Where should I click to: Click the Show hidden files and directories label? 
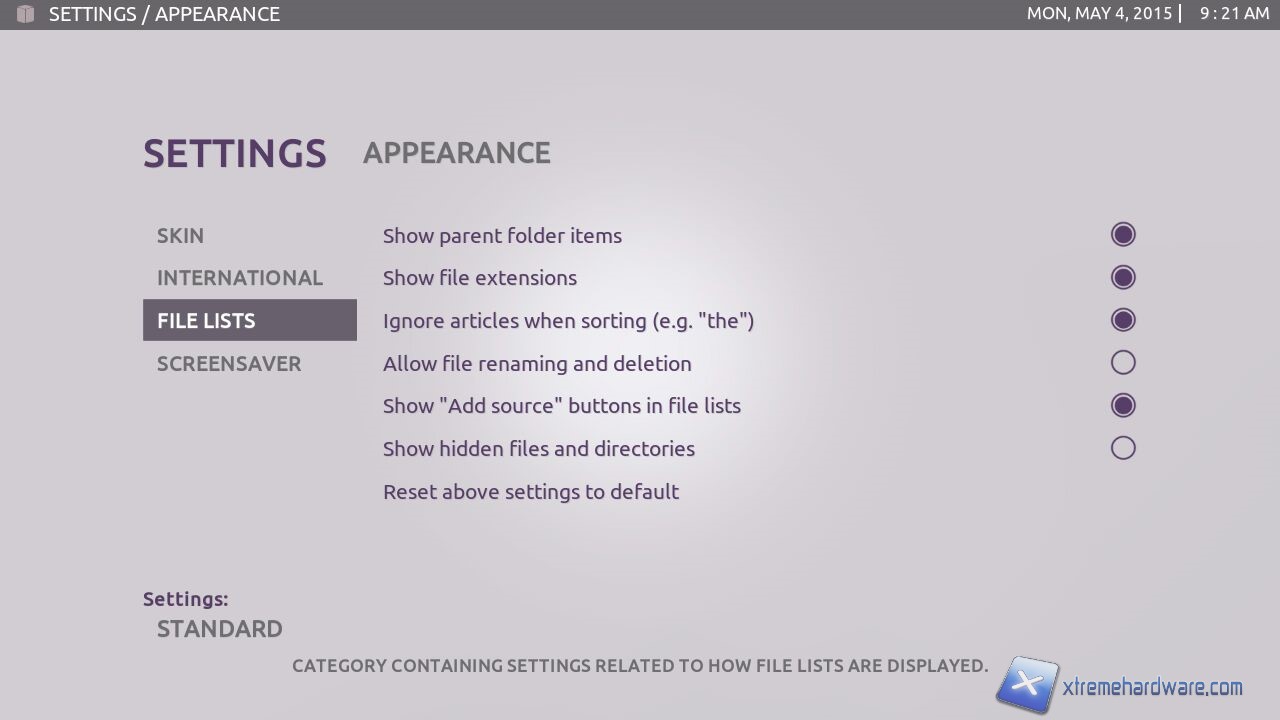539,449
